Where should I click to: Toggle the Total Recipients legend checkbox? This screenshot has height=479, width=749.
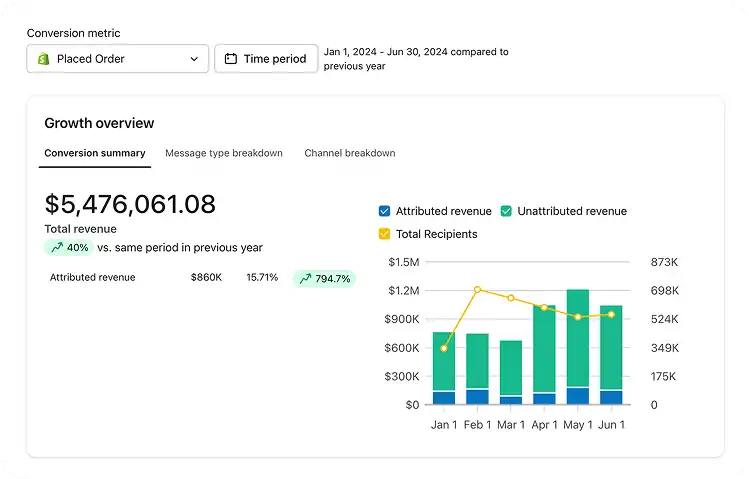pos(385,234)
